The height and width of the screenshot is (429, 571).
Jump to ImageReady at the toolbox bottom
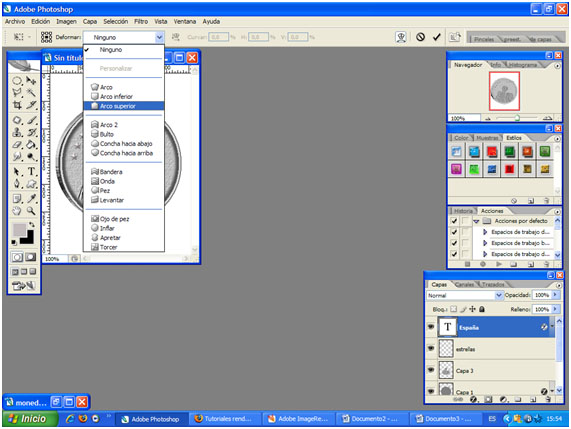coord(23,286)
